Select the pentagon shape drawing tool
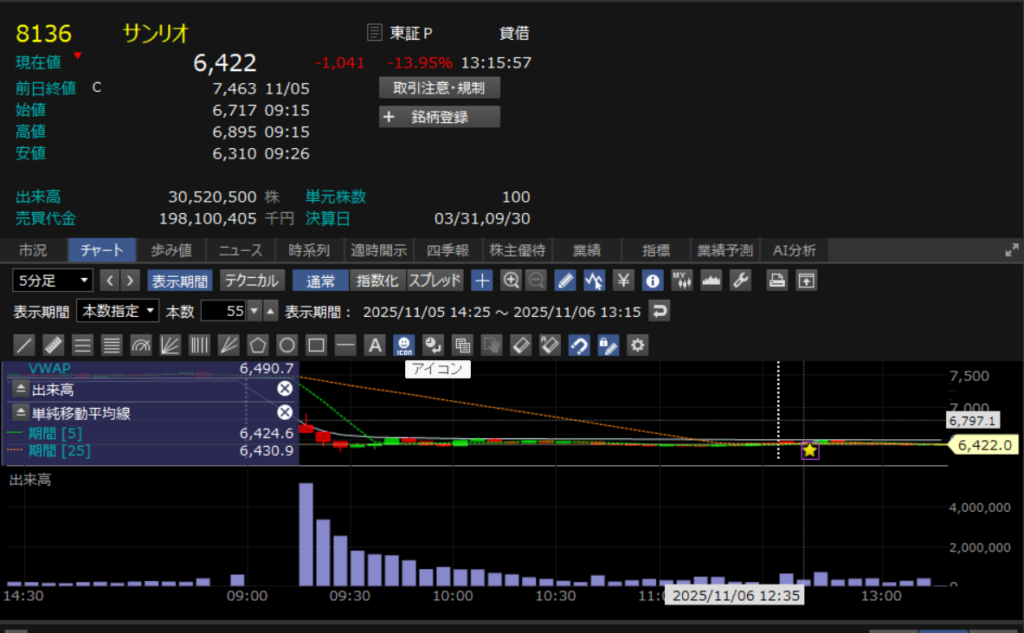Screen dimensions: 1024x633 pos(257,346)
